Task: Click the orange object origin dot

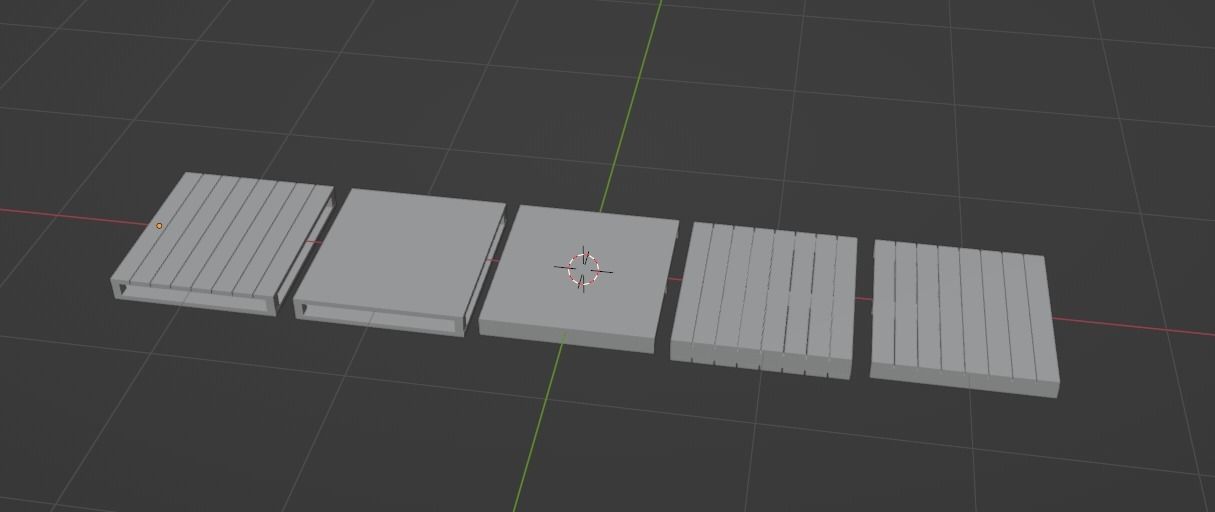Action: (x=159, y=226)
